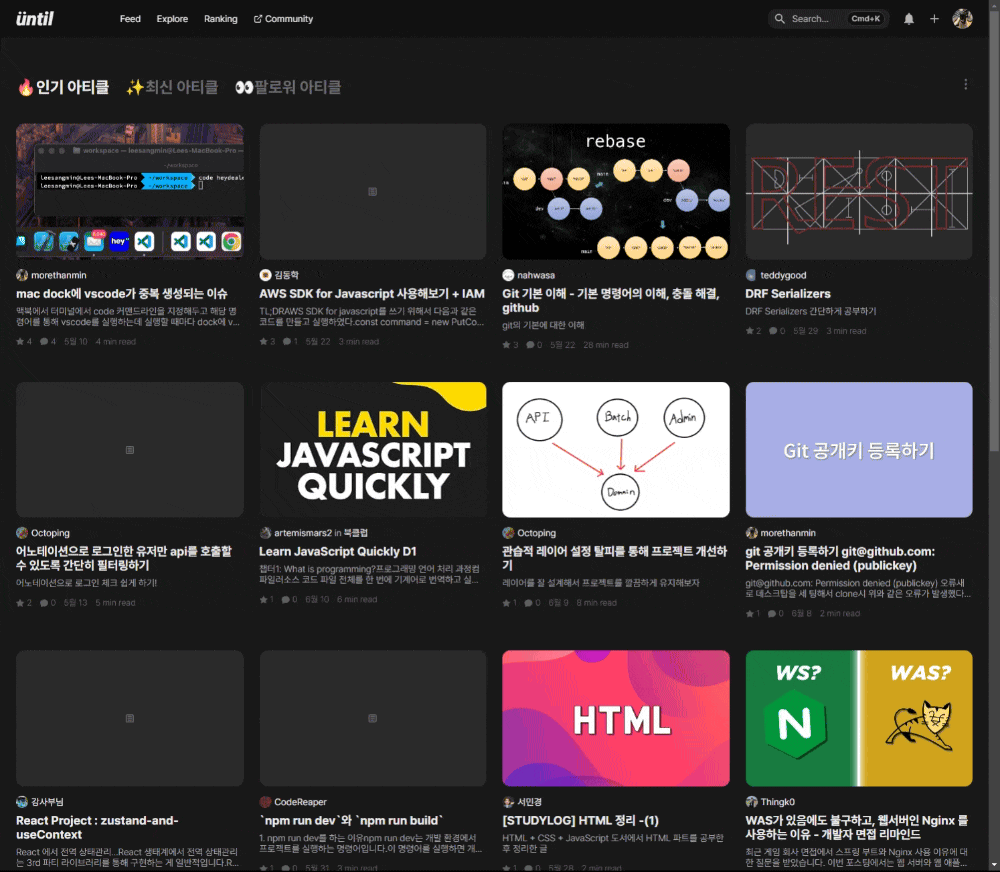Image resolution: width=1000 pixels, height=872 pixels.
Task: Click '28 min read' on Git article
Action: click(x=606, y=344)
